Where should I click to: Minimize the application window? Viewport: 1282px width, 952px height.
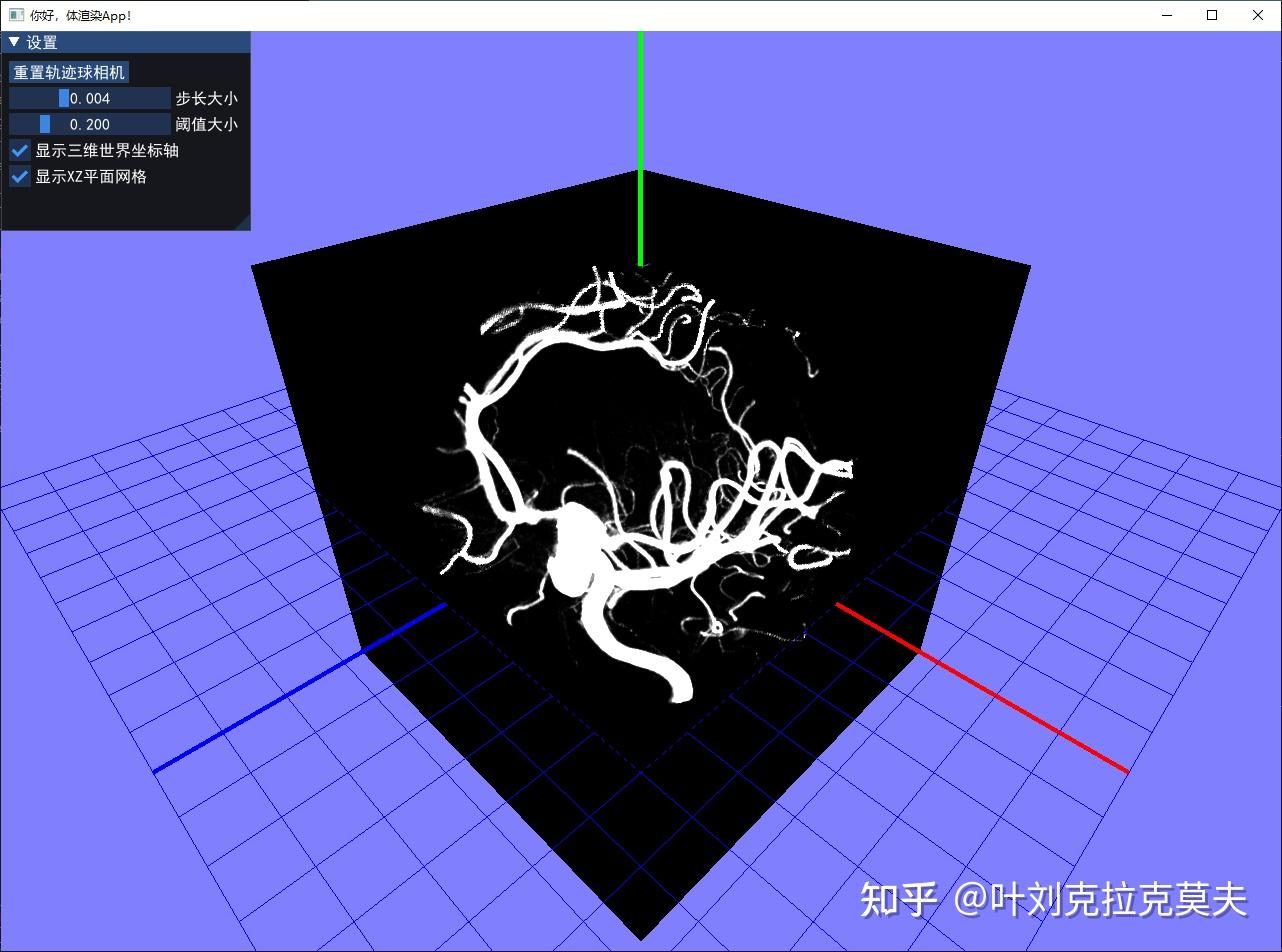(1166, 15)
